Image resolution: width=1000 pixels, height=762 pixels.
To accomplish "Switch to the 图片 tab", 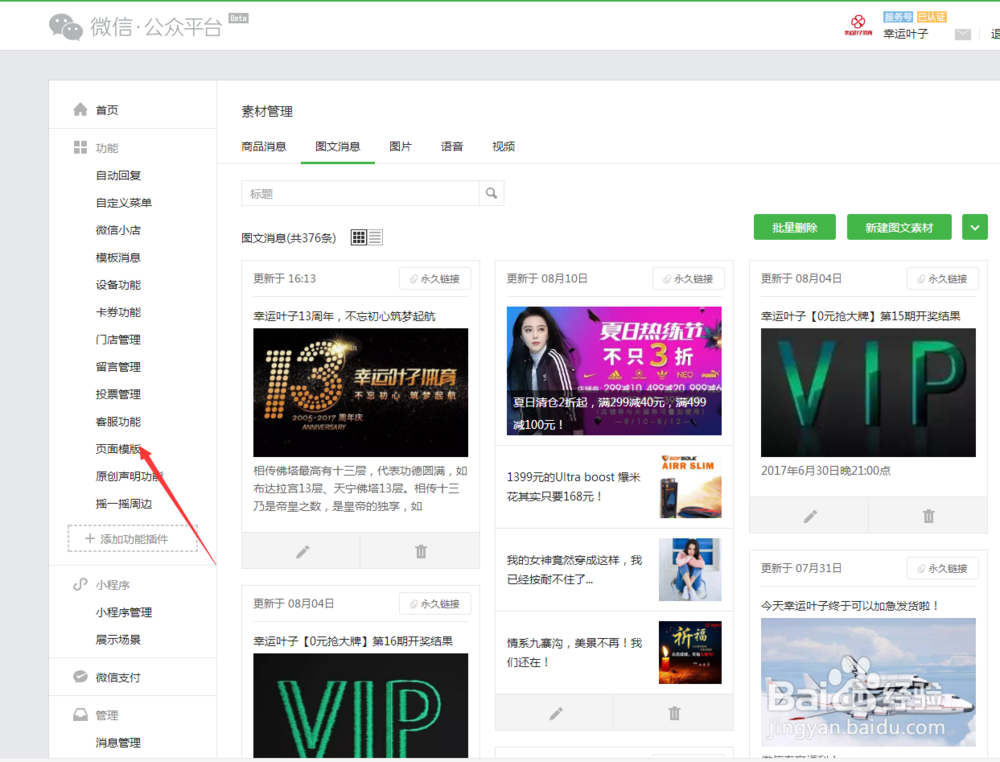I will click(401, 146).
